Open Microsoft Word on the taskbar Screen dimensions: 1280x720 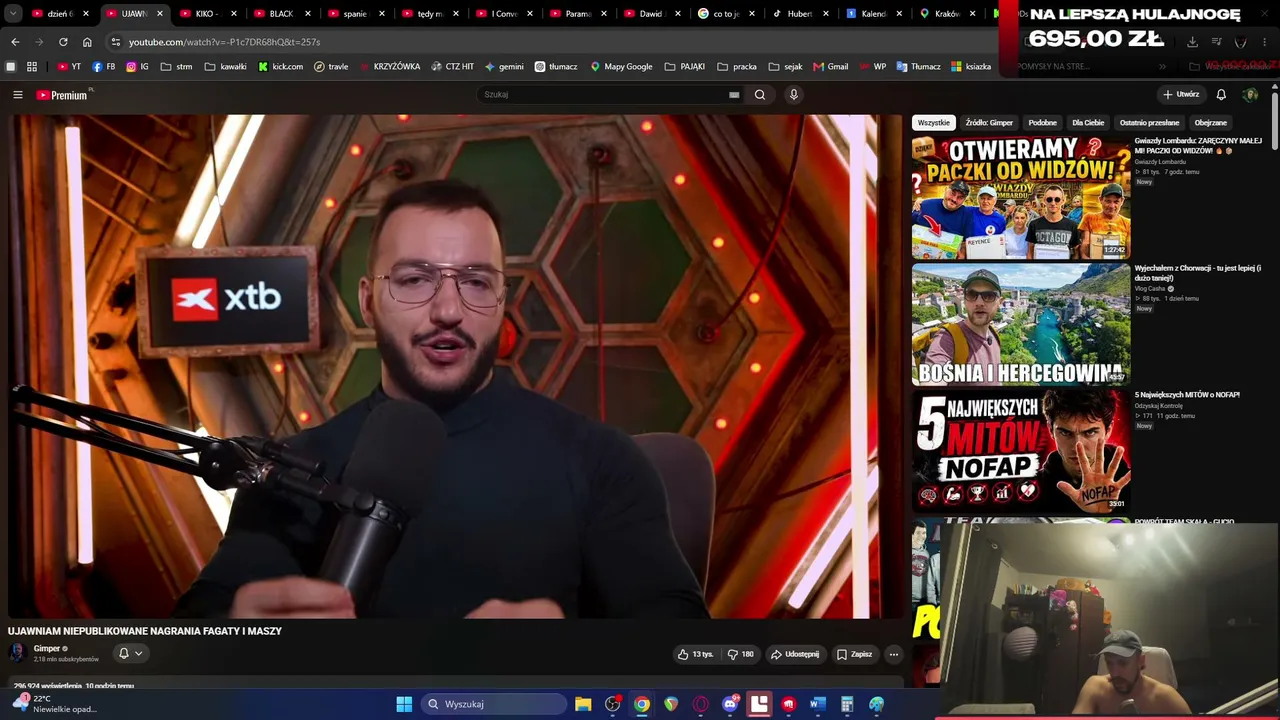click(818, 704)
